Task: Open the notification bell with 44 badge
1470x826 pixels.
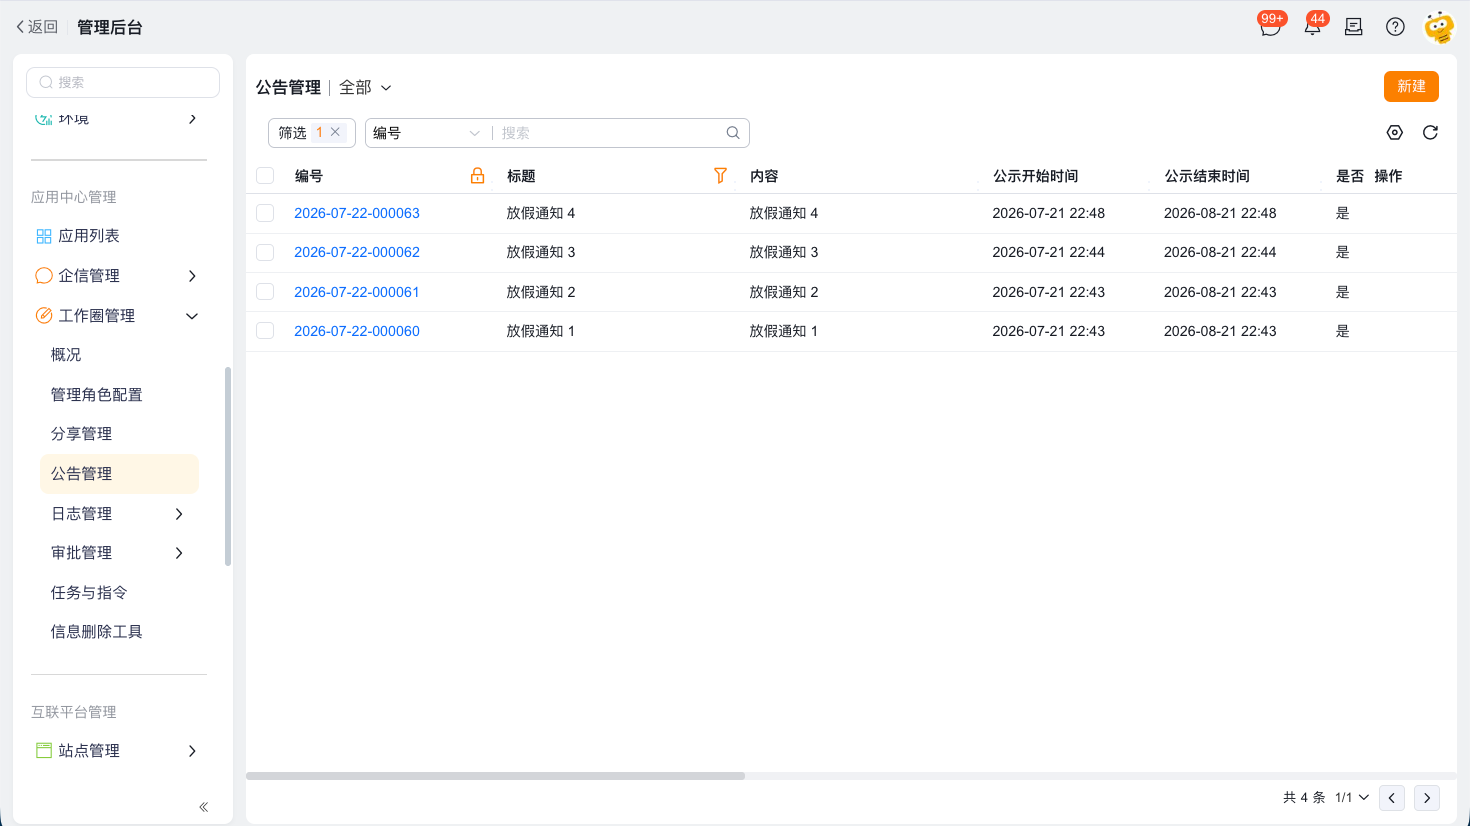Action: (x=1312, y=27)
